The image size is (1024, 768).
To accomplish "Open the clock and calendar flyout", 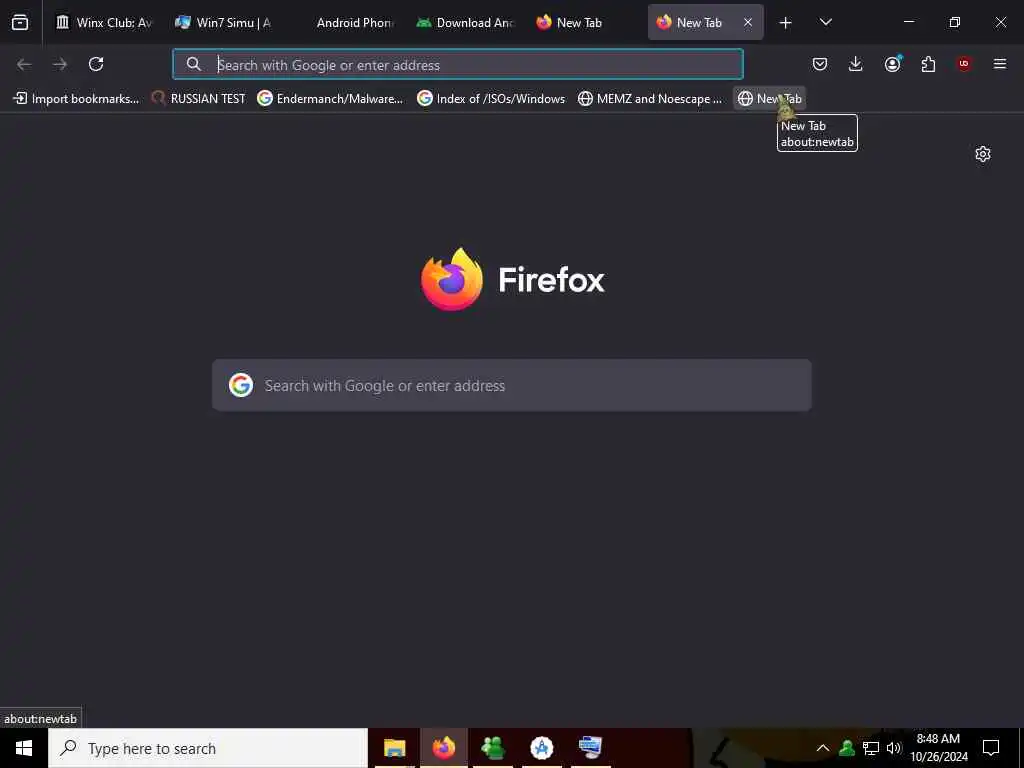I will pyautogui.click(x=938, y=748).
